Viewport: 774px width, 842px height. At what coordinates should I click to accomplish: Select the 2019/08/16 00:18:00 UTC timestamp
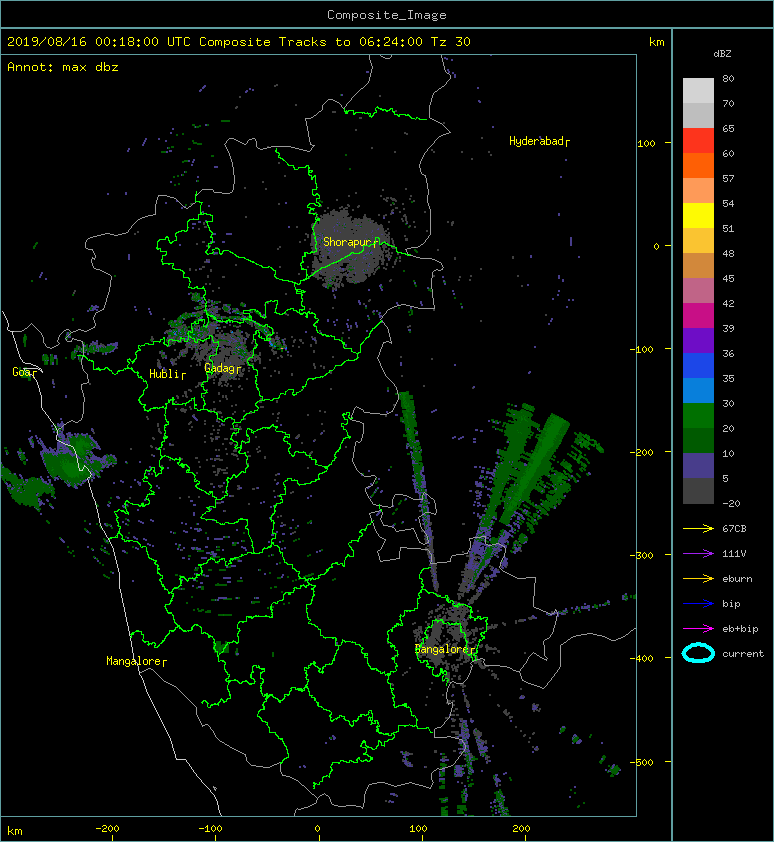point(99,42)
